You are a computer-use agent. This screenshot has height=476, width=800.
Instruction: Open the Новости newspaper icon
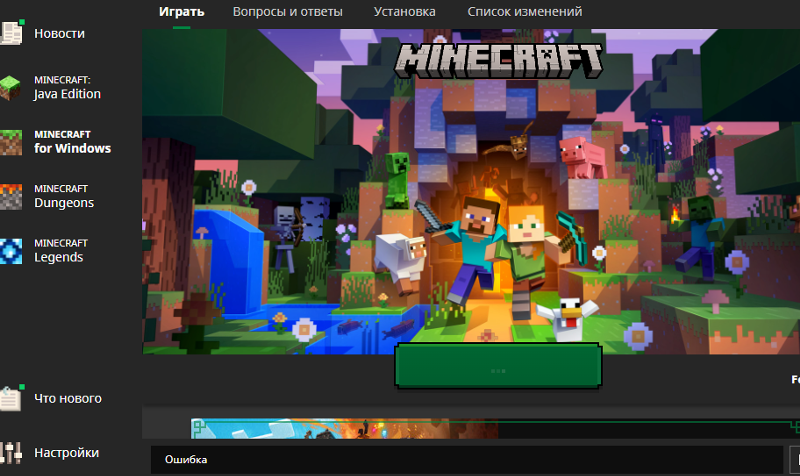(x=11, y=34)
